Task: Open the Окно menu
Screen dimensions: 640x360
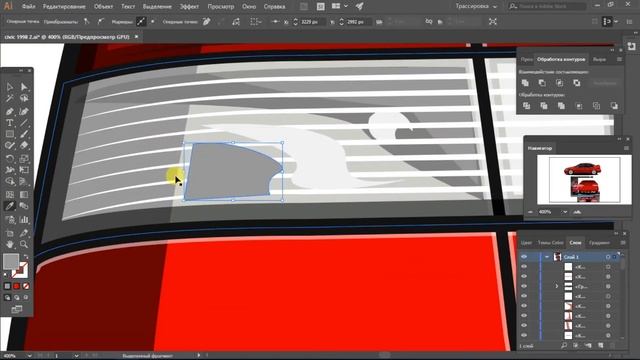Action: coord(249,7)
